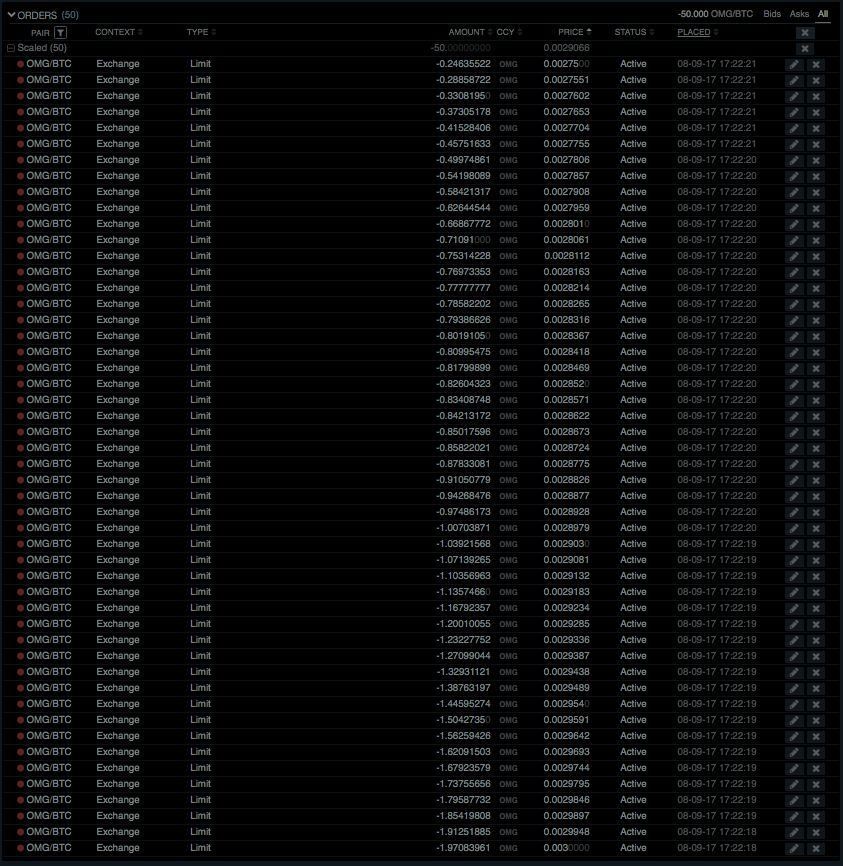This screenshot has height=866, width=843.
Task: Sort by PRICE column
Action: click(575, 32)
